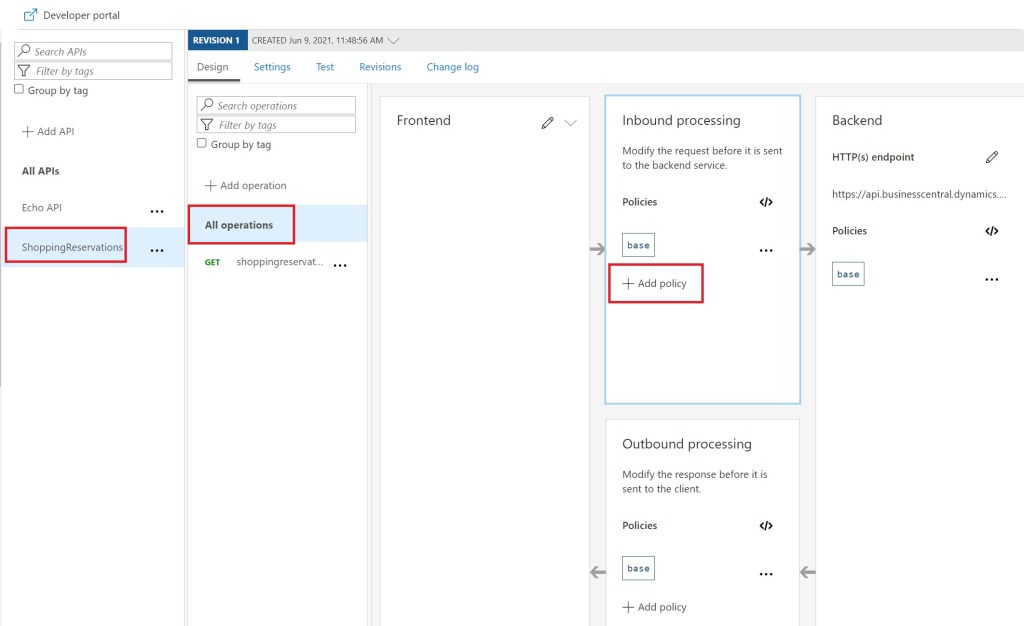Edit the HTTP(s) endpoint pencil icon
This screenshot has height=626, width=1024.
pyautogui.click(x=991, y=157)
